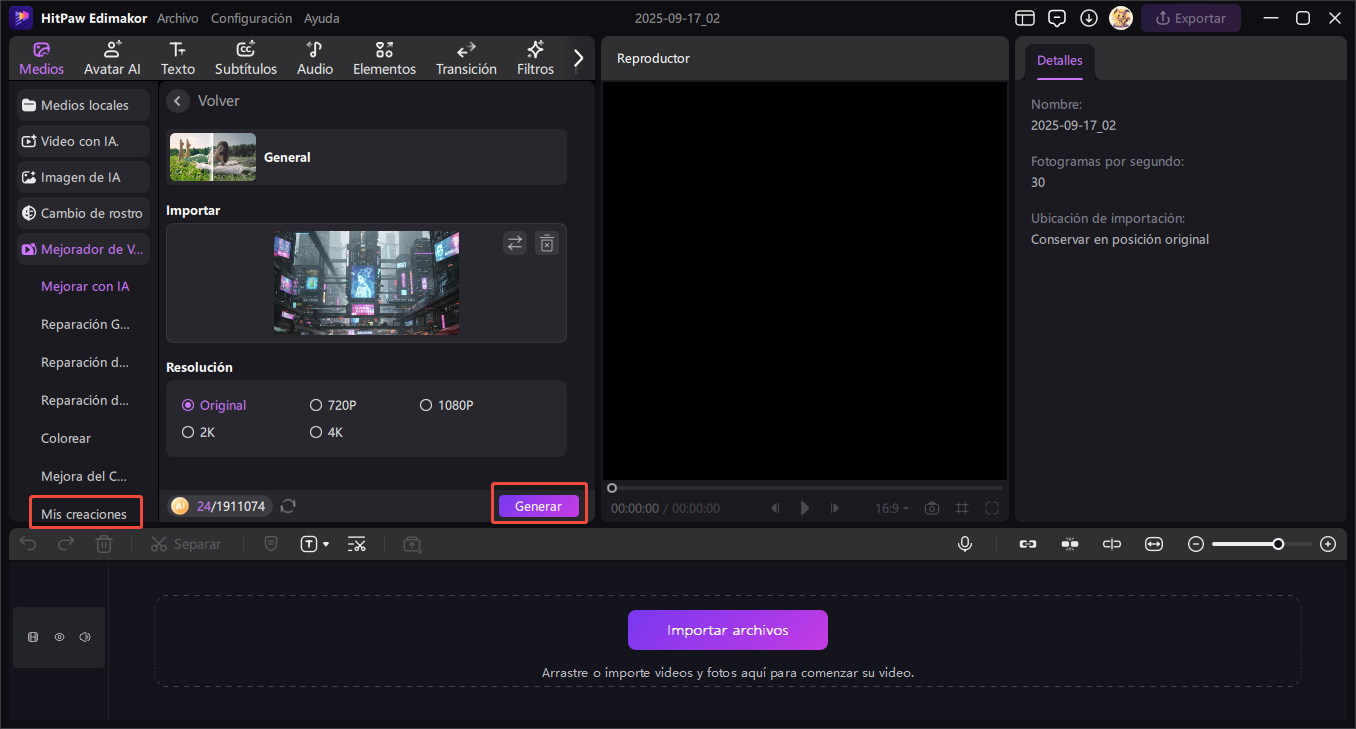Image resolution: width=1356 pixels, height=729 pixels.
Task: Click the snapshot camera icon in player
Action: pyautogui.click(x=932, y=508)
